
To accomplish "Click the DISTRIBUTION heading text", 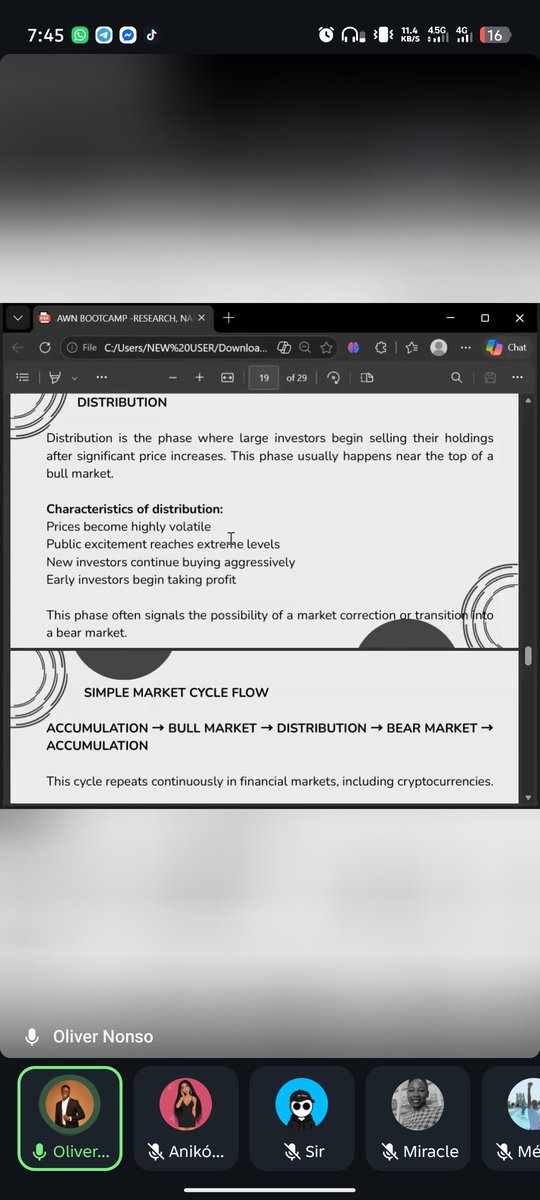I will (x=122, y=402).
